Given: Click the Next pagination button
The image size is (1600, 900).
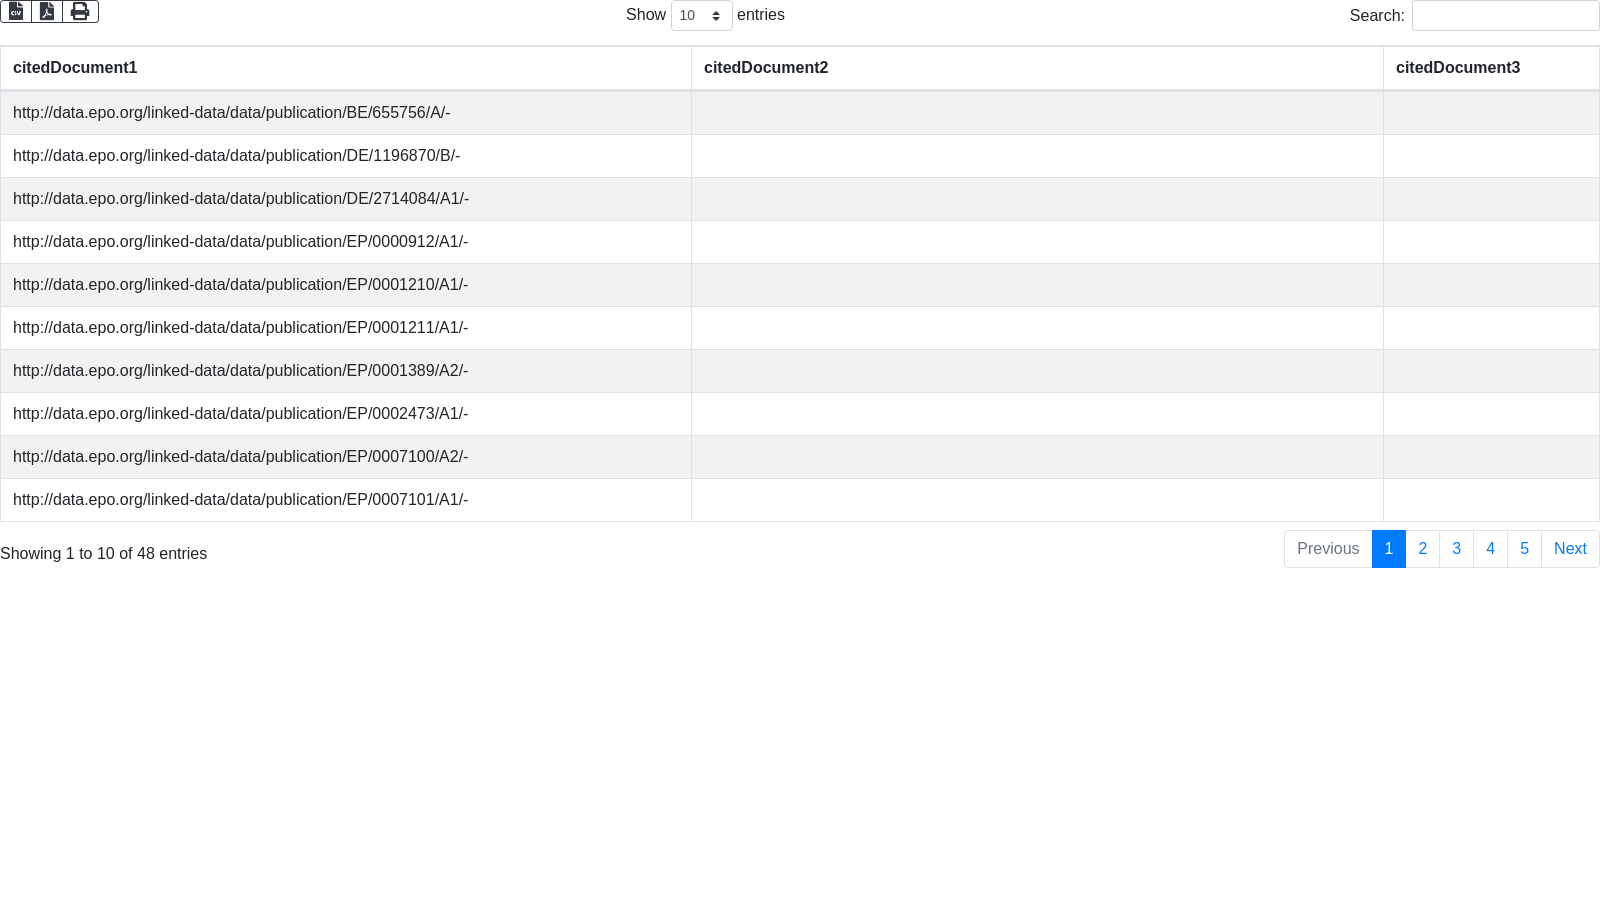Looking at the screenshot, I should 1569,549.
